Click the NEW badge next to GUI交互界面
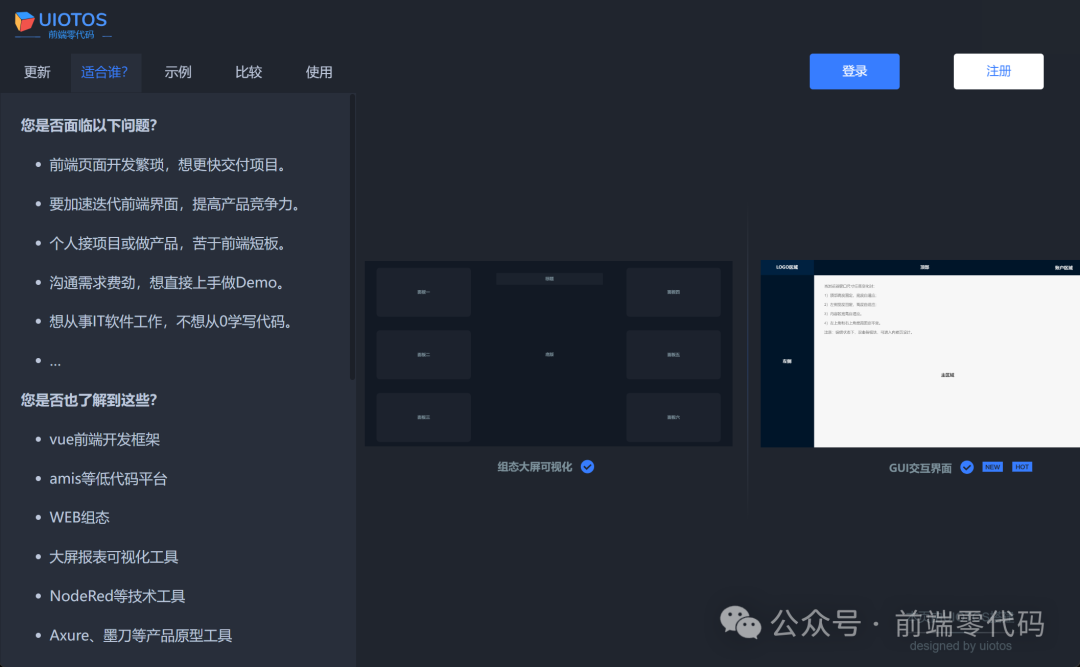 point(992,466)
